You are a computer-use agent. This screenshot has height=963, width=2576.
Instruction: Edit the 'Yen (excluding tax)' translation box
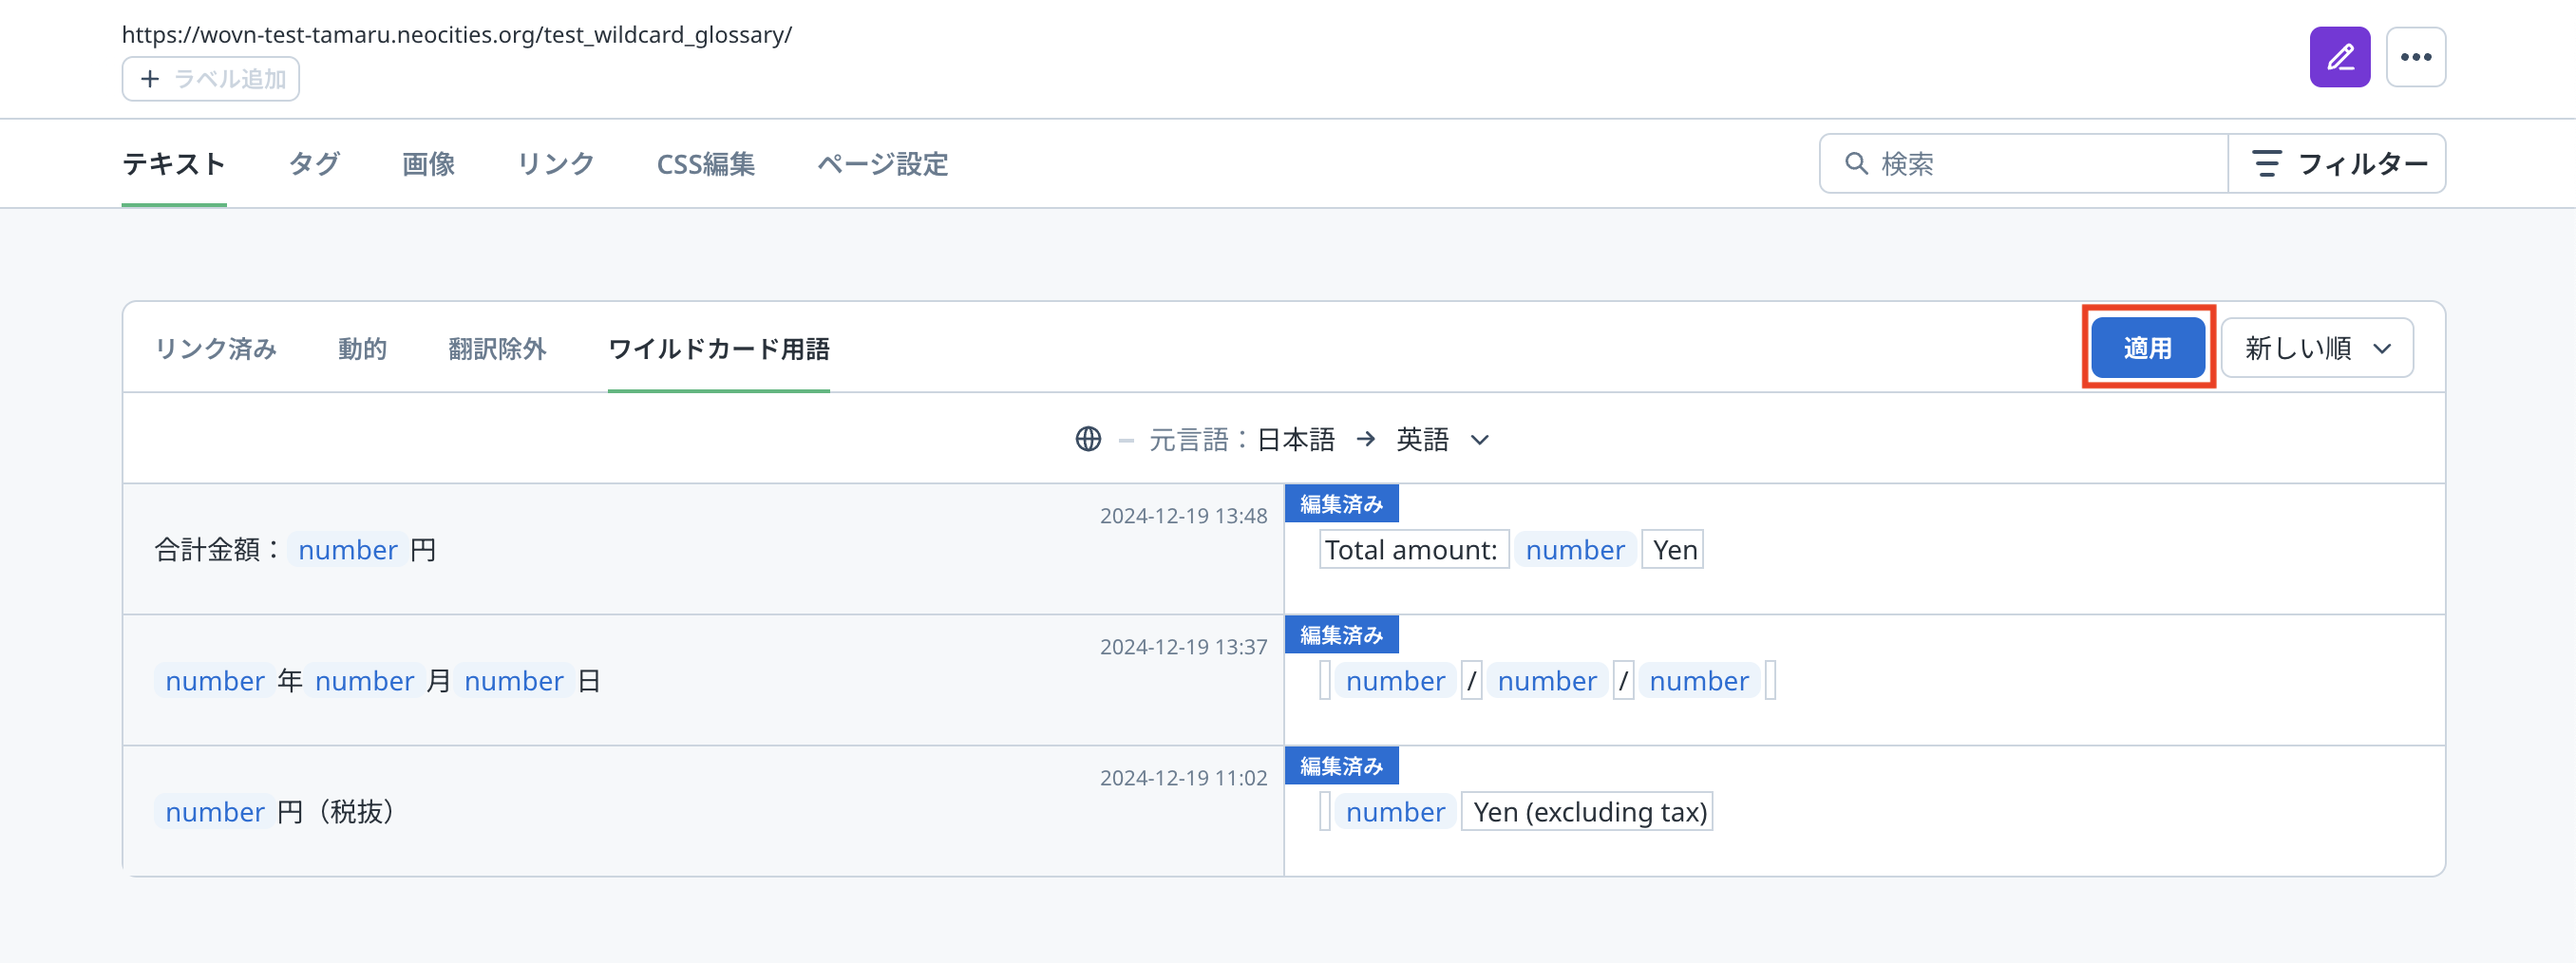[x=1588, y=812]
